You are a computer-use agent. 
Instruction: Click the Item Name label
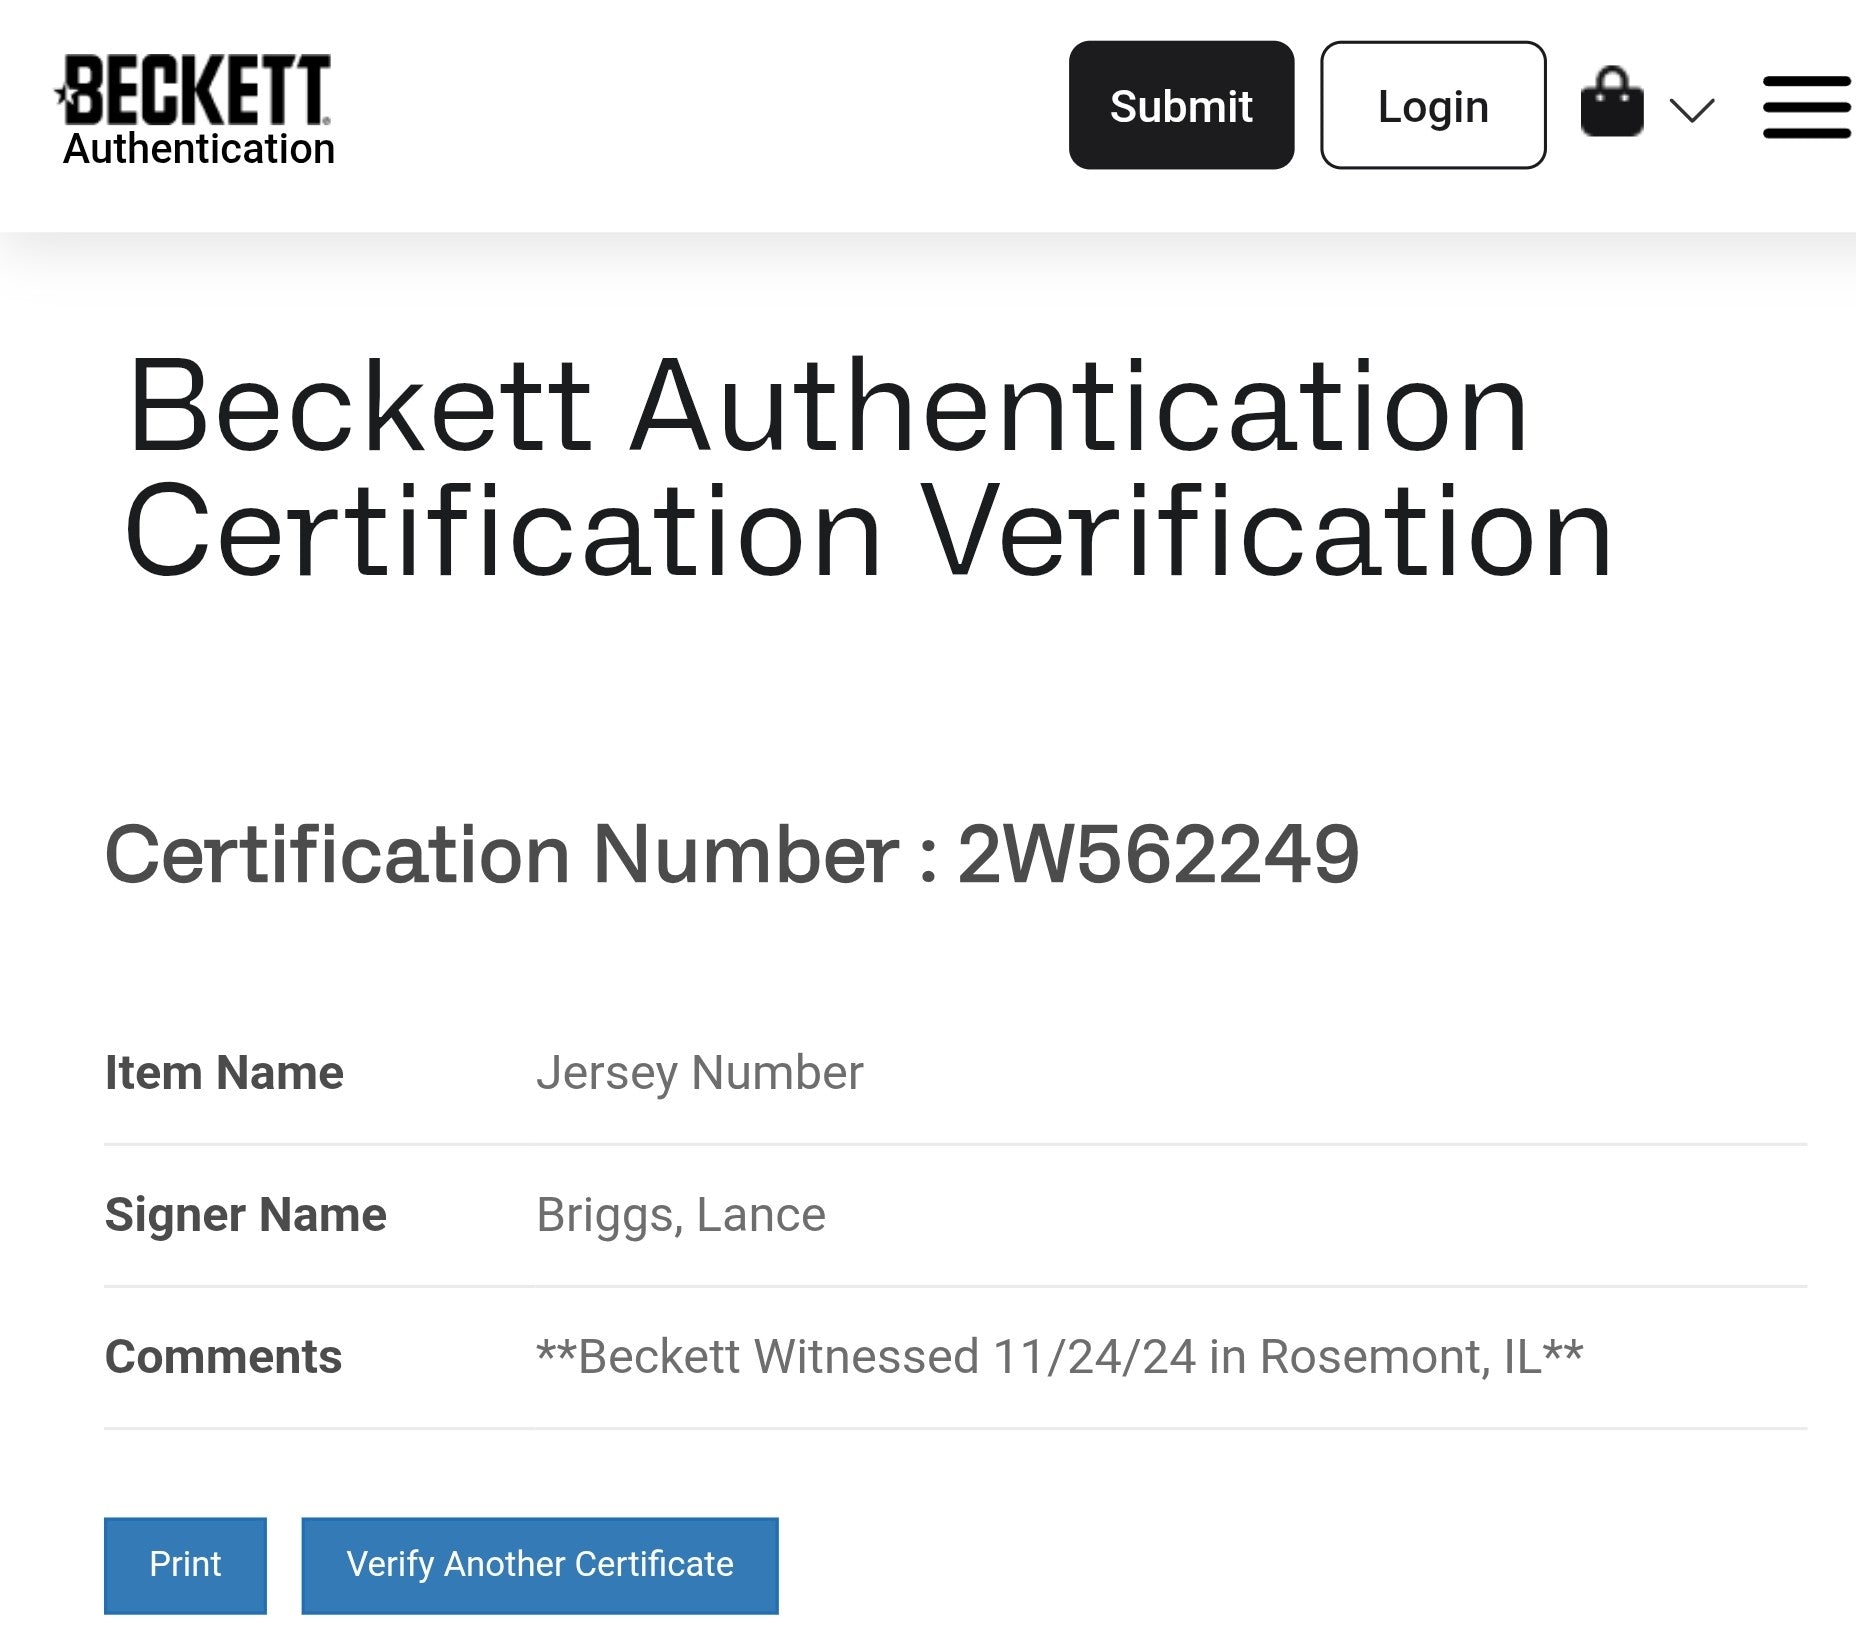point(222,1072)
